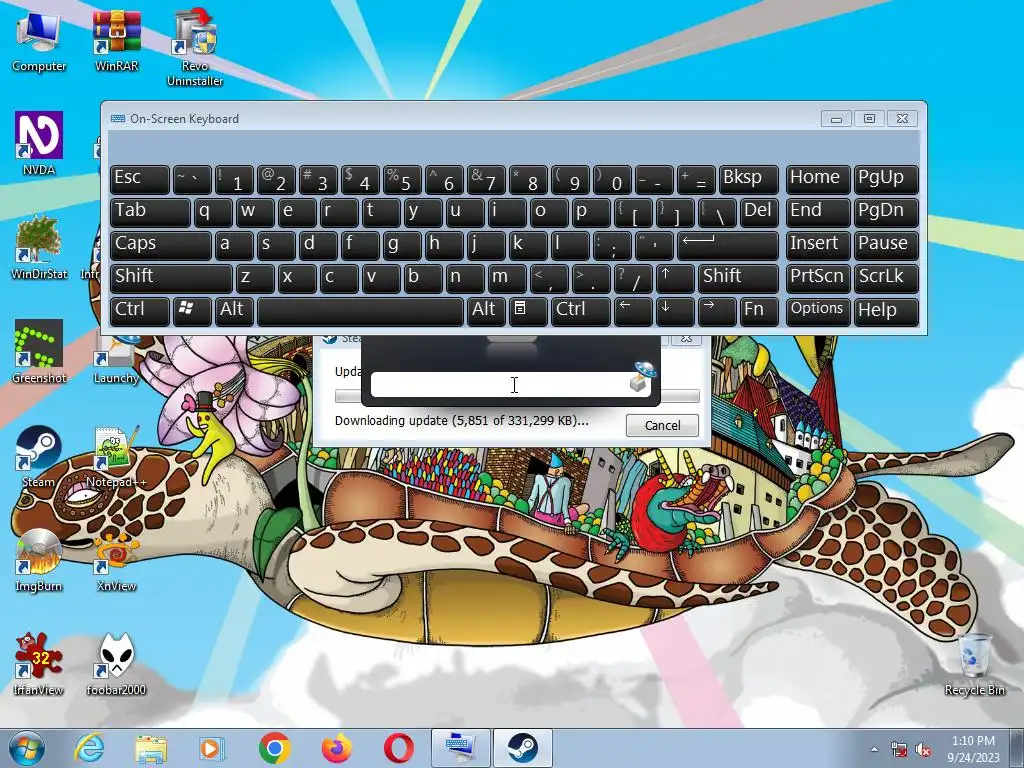
Task: Click the Bksp key
Action: click(x=749, y=179)
